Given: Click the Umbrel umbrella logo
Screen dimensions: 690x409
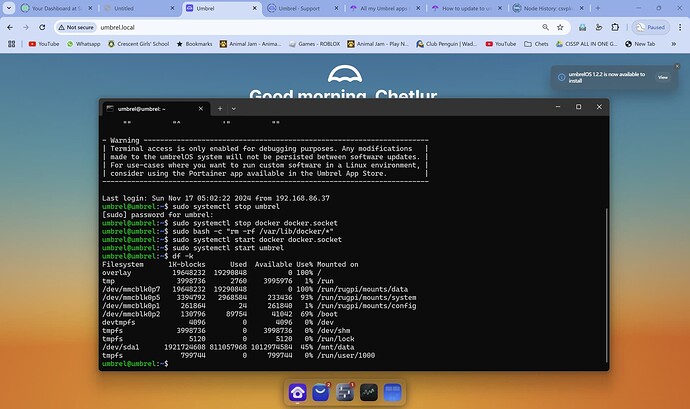Looking at the screenshot, I should click(x=345, y=74).
